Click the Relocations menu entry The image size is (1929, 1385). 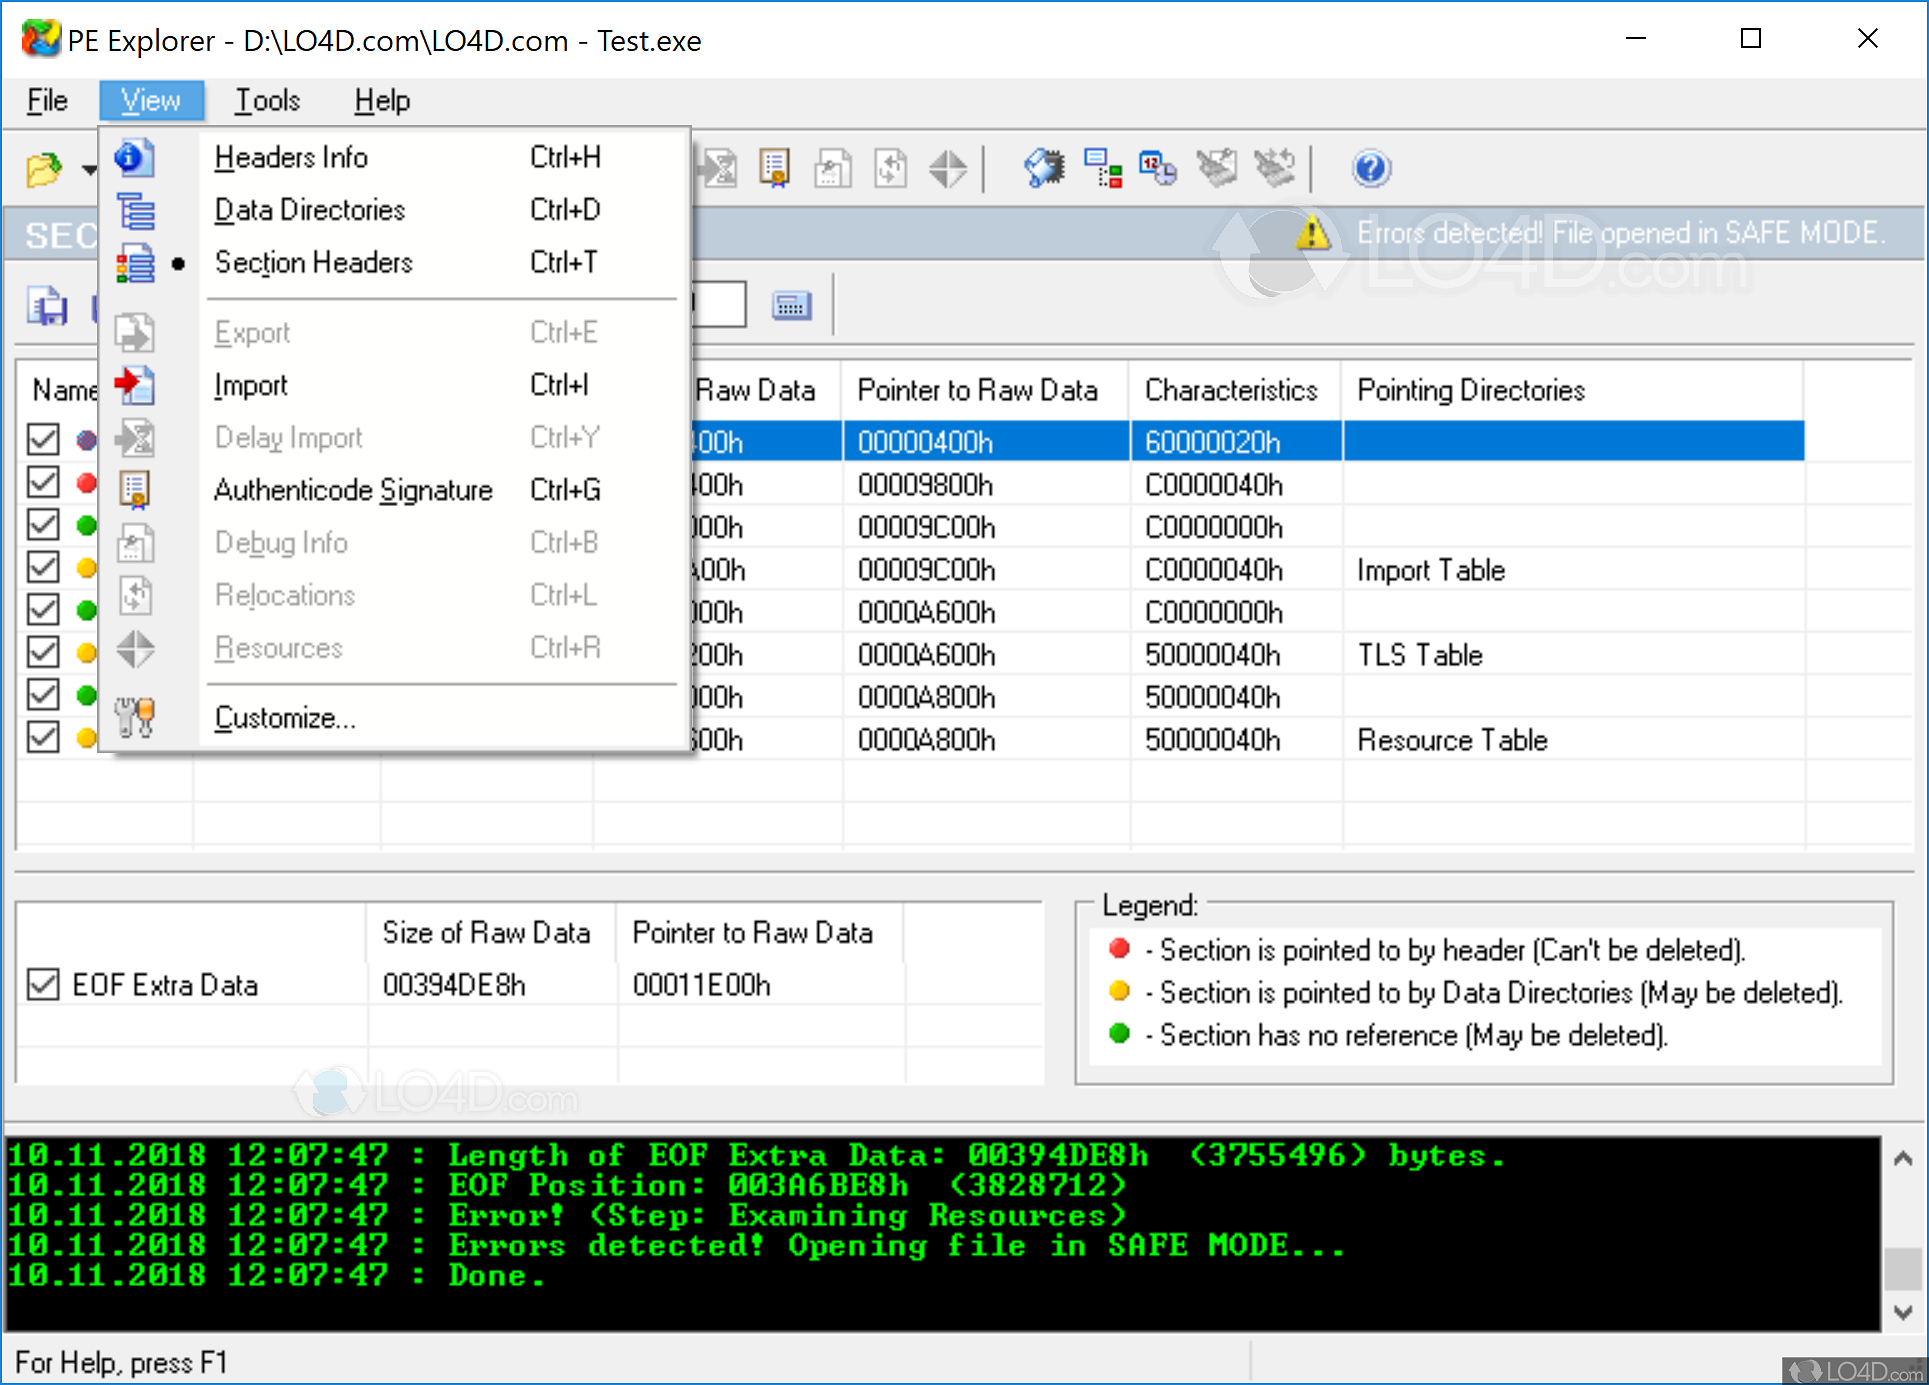[x=395, y=595]
